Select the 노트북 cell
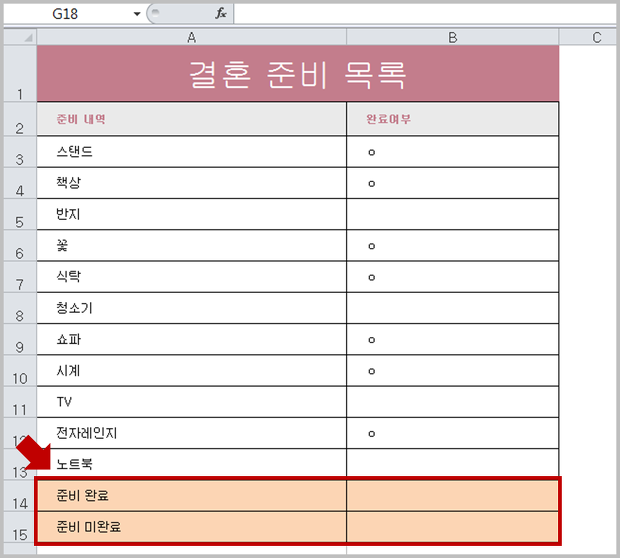The image size is (620, 558). coord(191,463)
